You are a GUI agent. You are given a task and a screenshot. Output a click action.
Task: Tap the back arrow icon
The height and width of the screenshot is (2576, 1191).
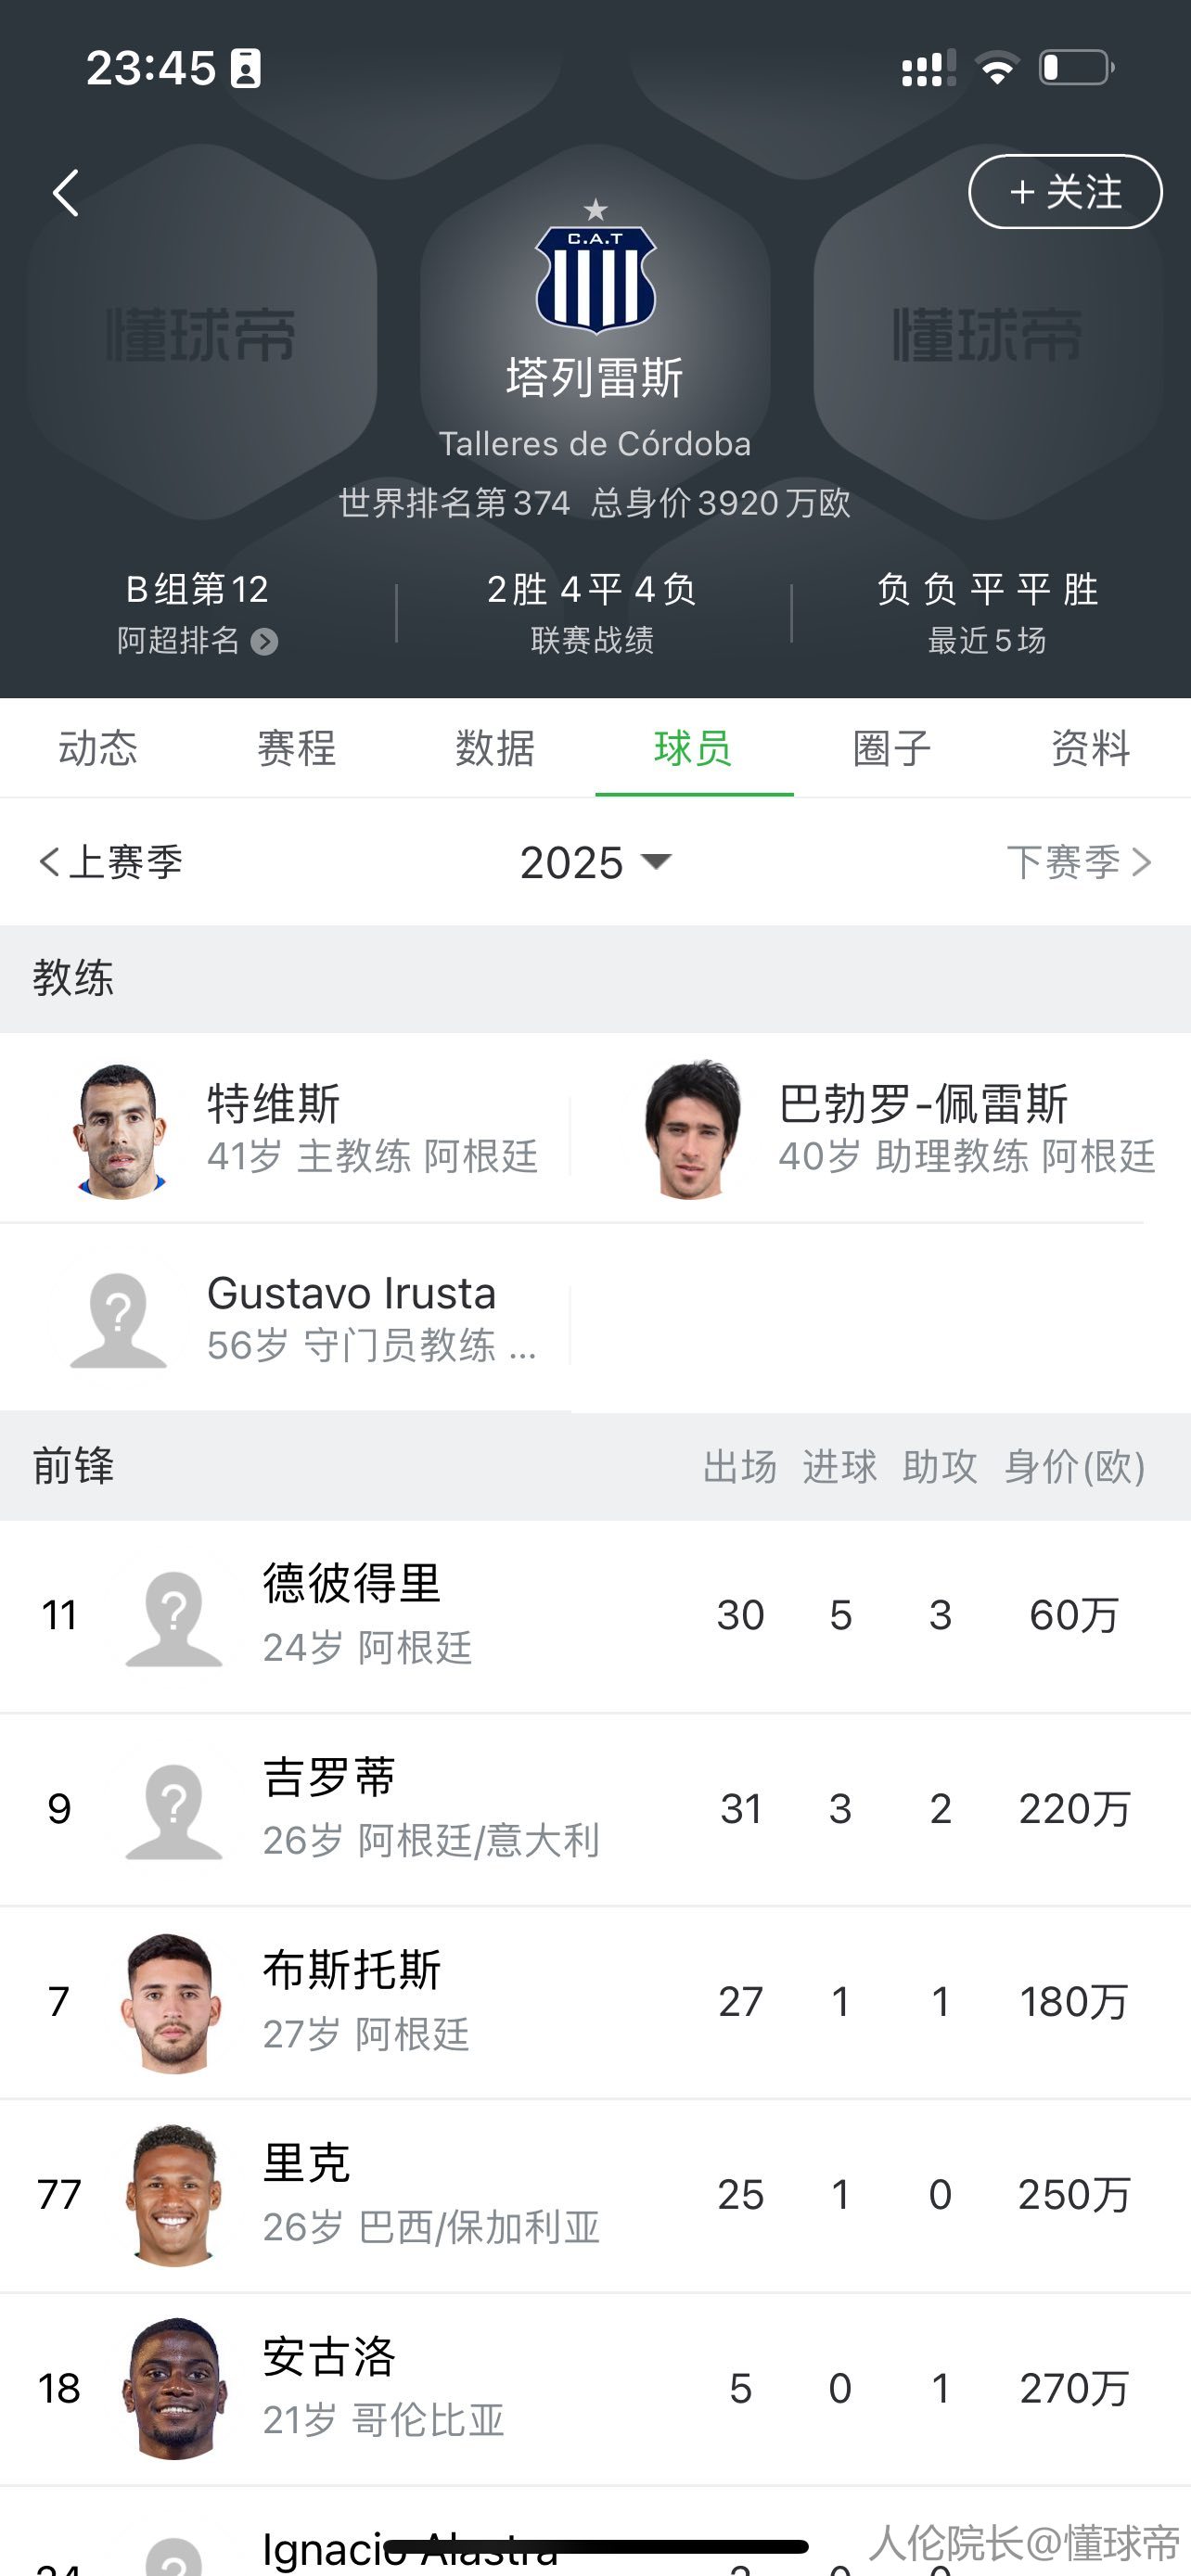click(66, 193)
